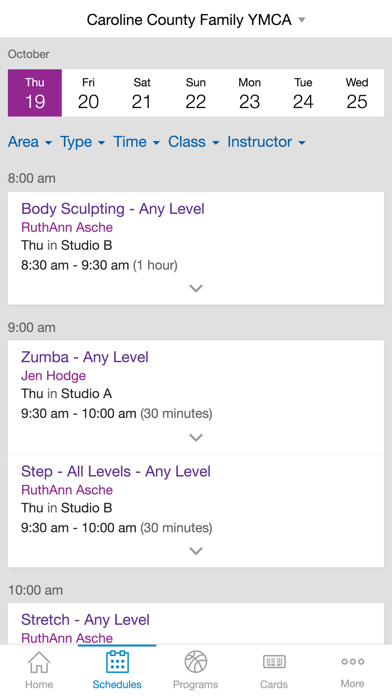Tap the Schedules calendar icon
The image size is (392, 696).
[x=117, y=662]
